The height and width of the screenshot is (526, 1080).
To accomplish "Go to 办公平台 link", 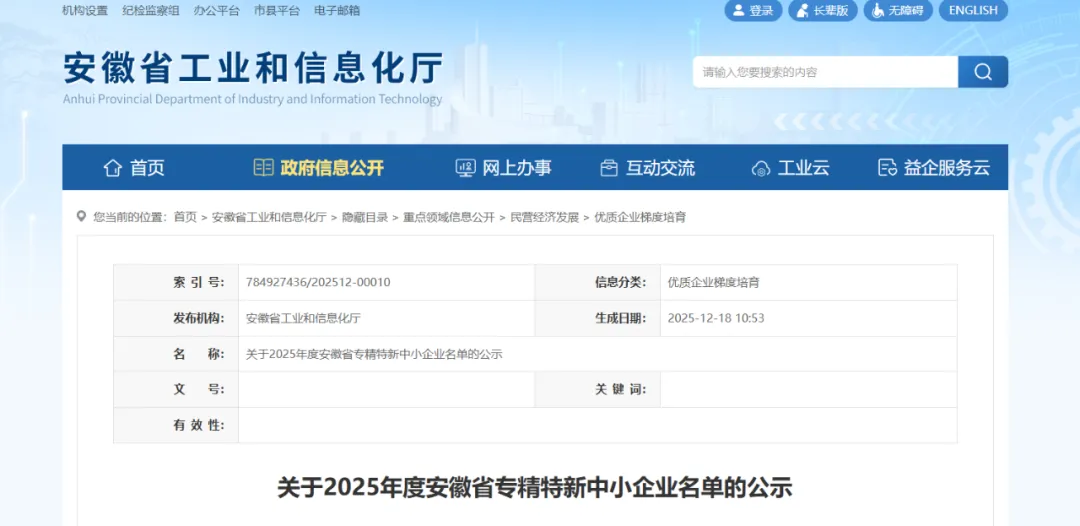I will pos(217,11).
